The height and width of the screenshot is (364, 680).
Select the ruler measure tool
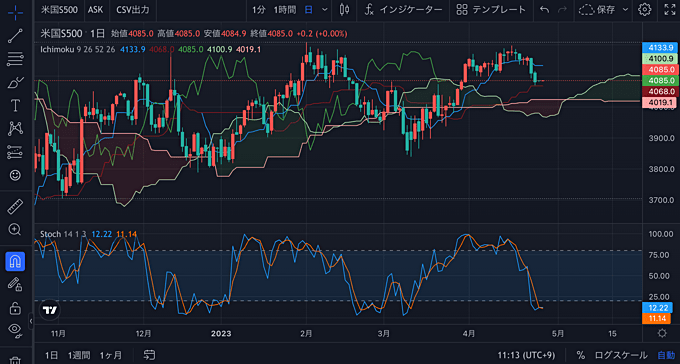point(16,207)
